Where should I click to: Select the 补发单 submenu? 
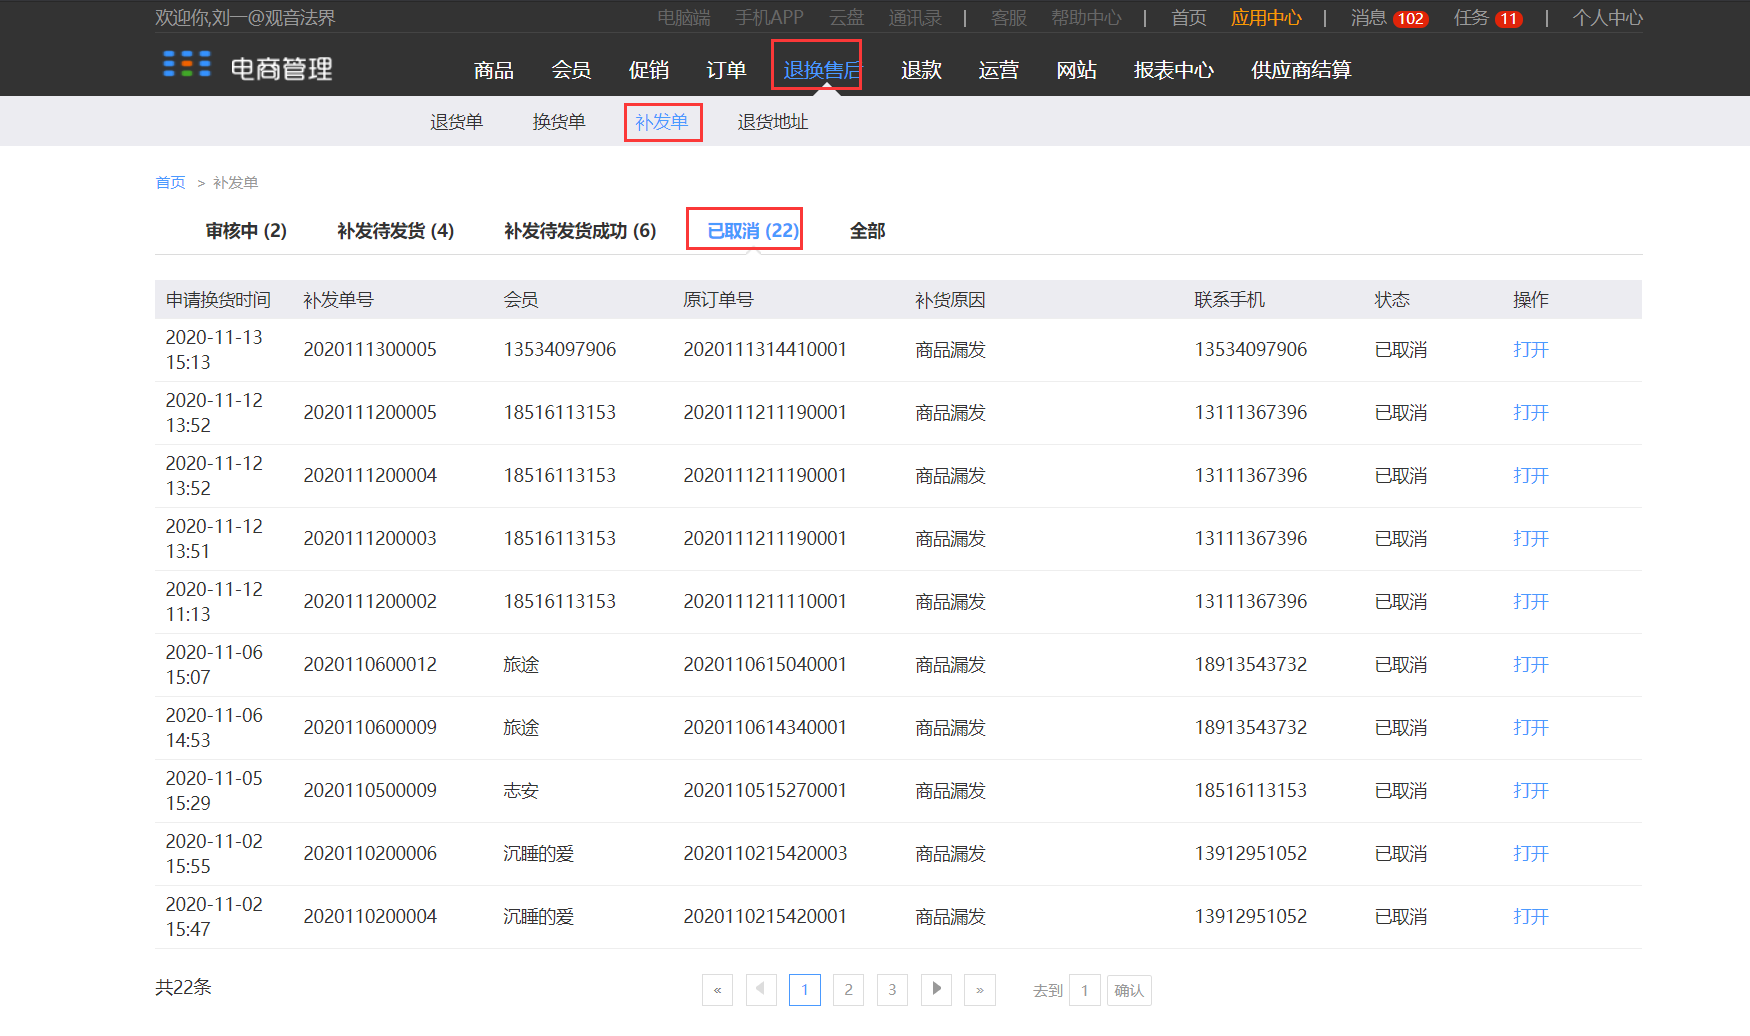tap(661, 122)
